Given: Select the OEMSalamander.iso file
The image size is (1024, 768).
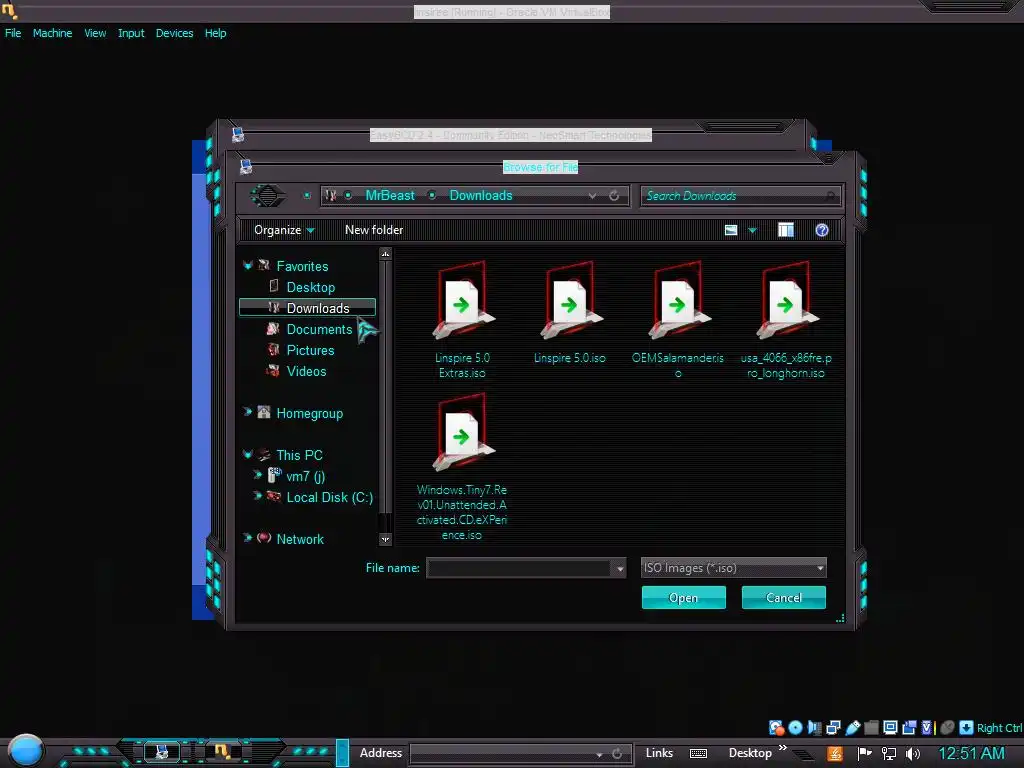Looking at the screenshot, I should tap(678, 320).
